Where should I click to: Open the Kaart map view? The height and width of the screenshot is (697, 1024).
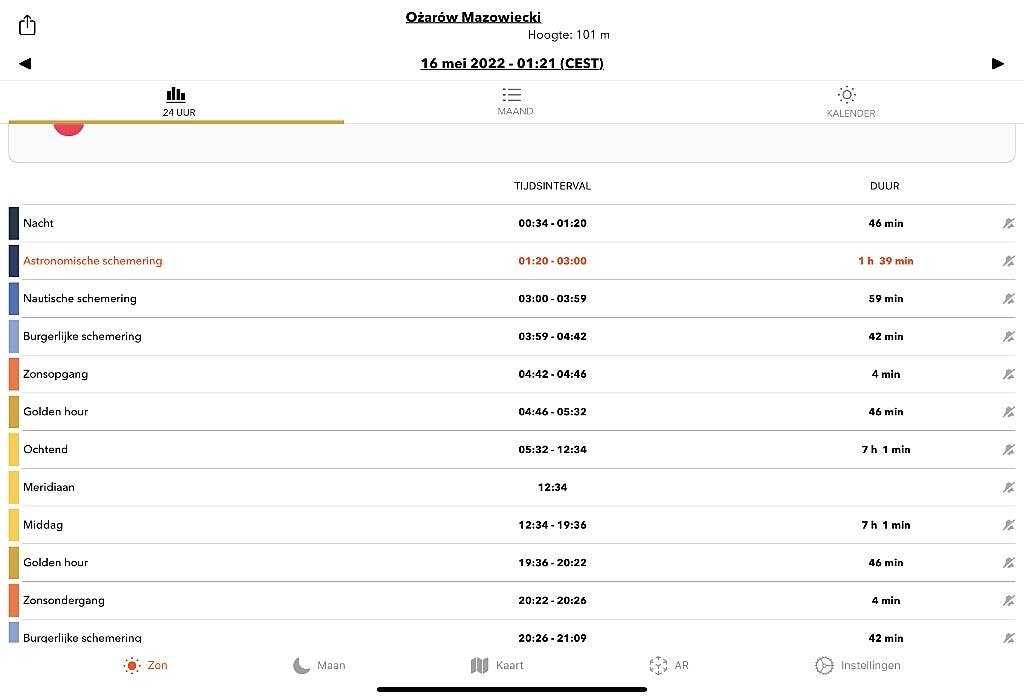pos(497,665)
